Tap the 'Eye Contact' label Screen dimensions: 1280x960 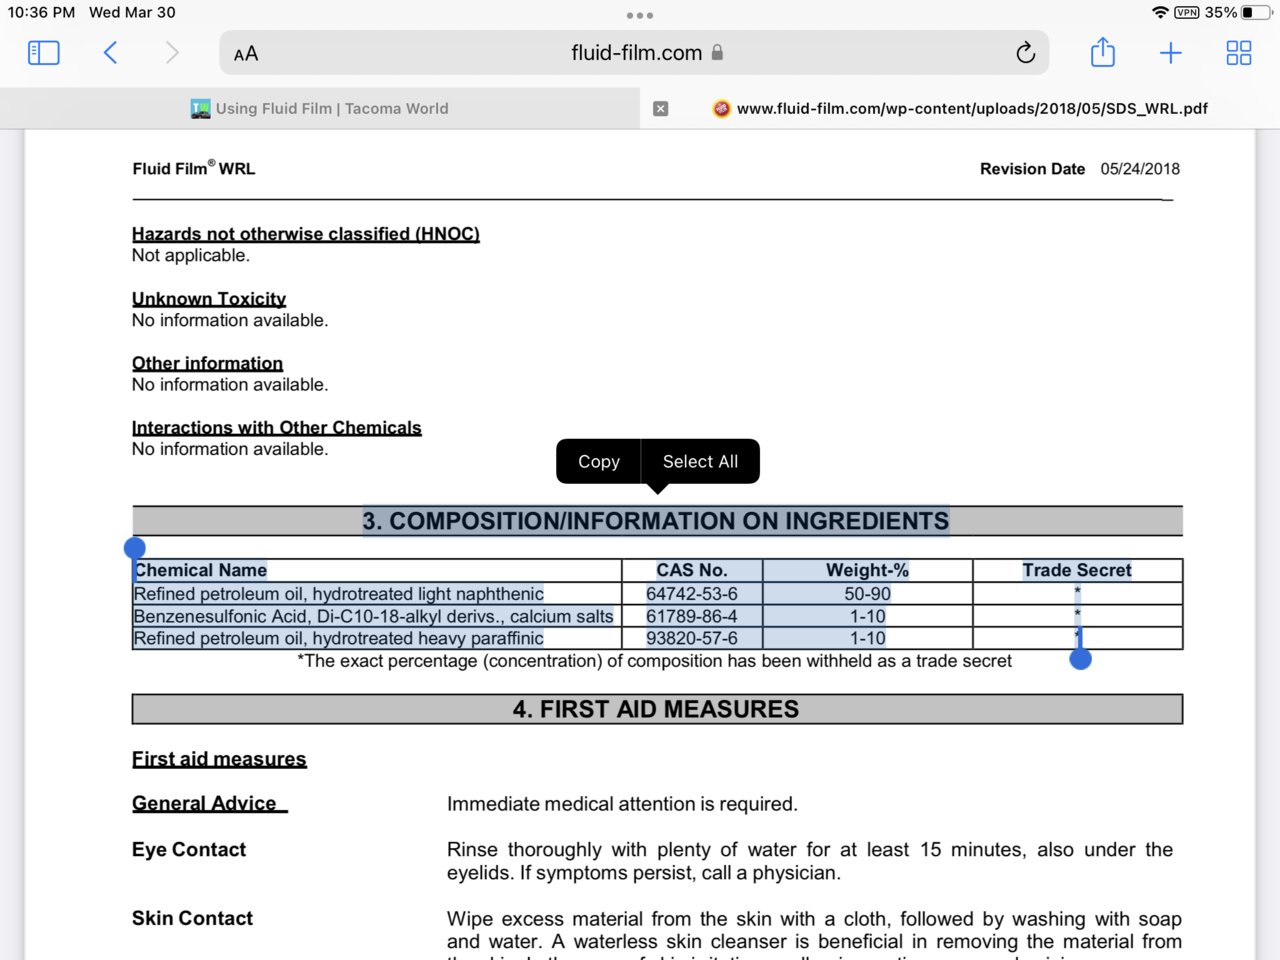(x=189, y=849)
